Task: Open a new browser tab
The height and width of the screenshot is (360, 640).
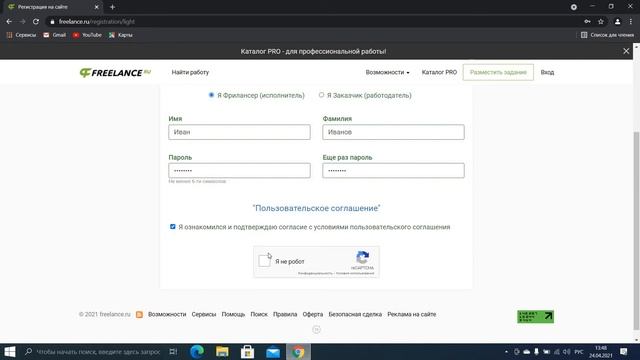Action: [x=112, y=7]
